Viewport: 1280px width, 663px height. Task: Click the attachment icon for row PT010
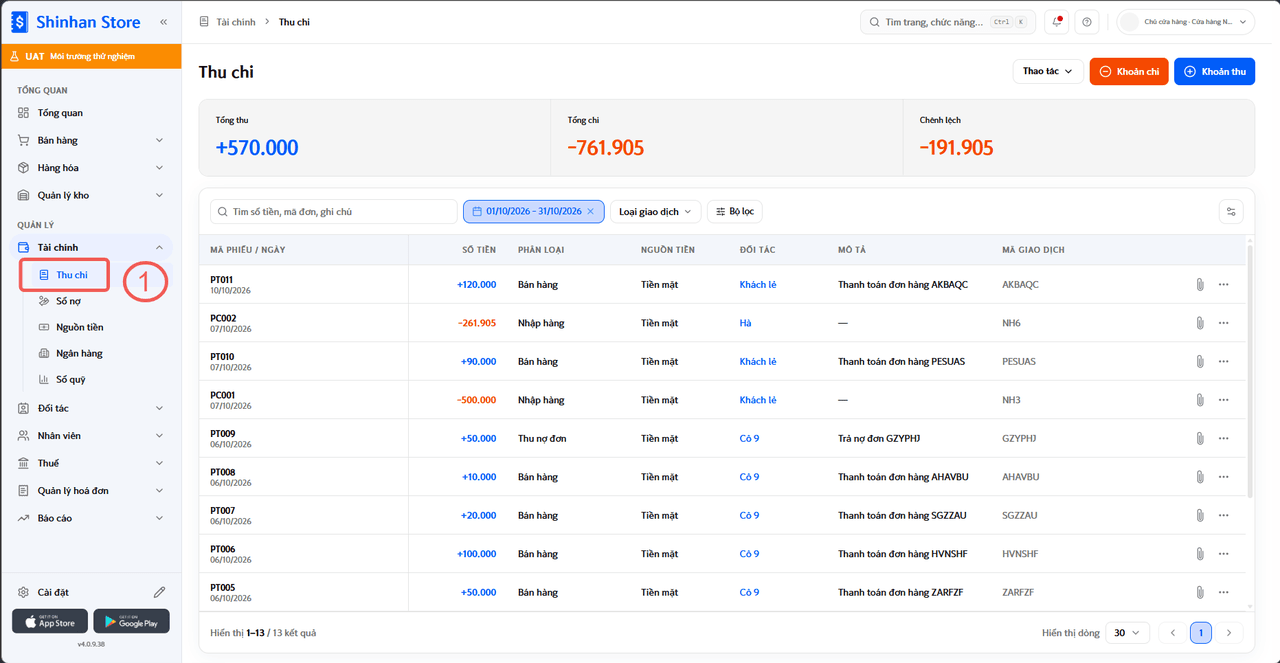(1199, 362)
